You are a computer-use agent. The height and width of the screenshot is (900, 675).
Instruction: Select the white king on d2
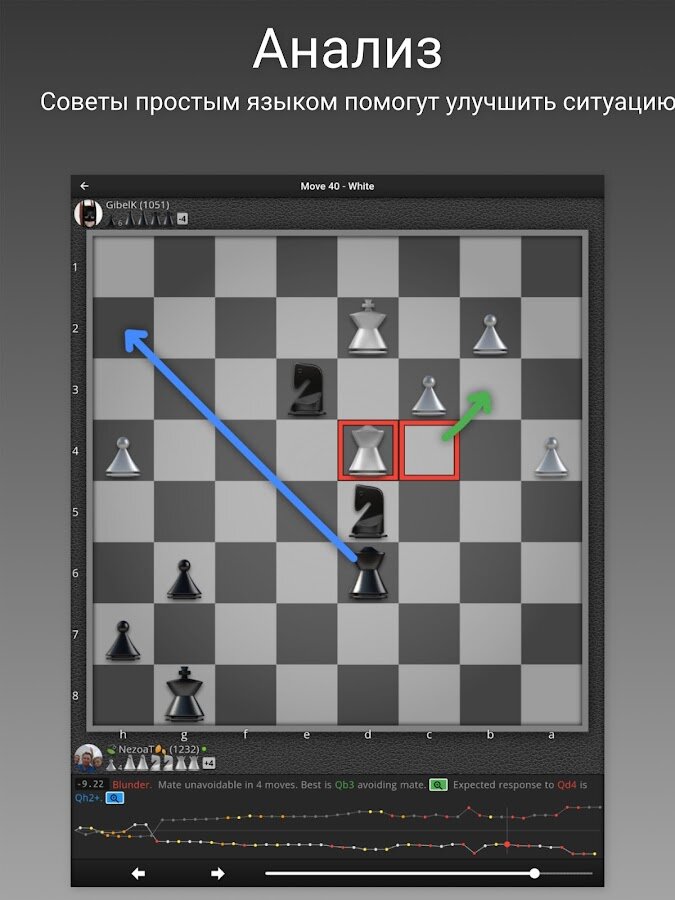coord(367,327)
